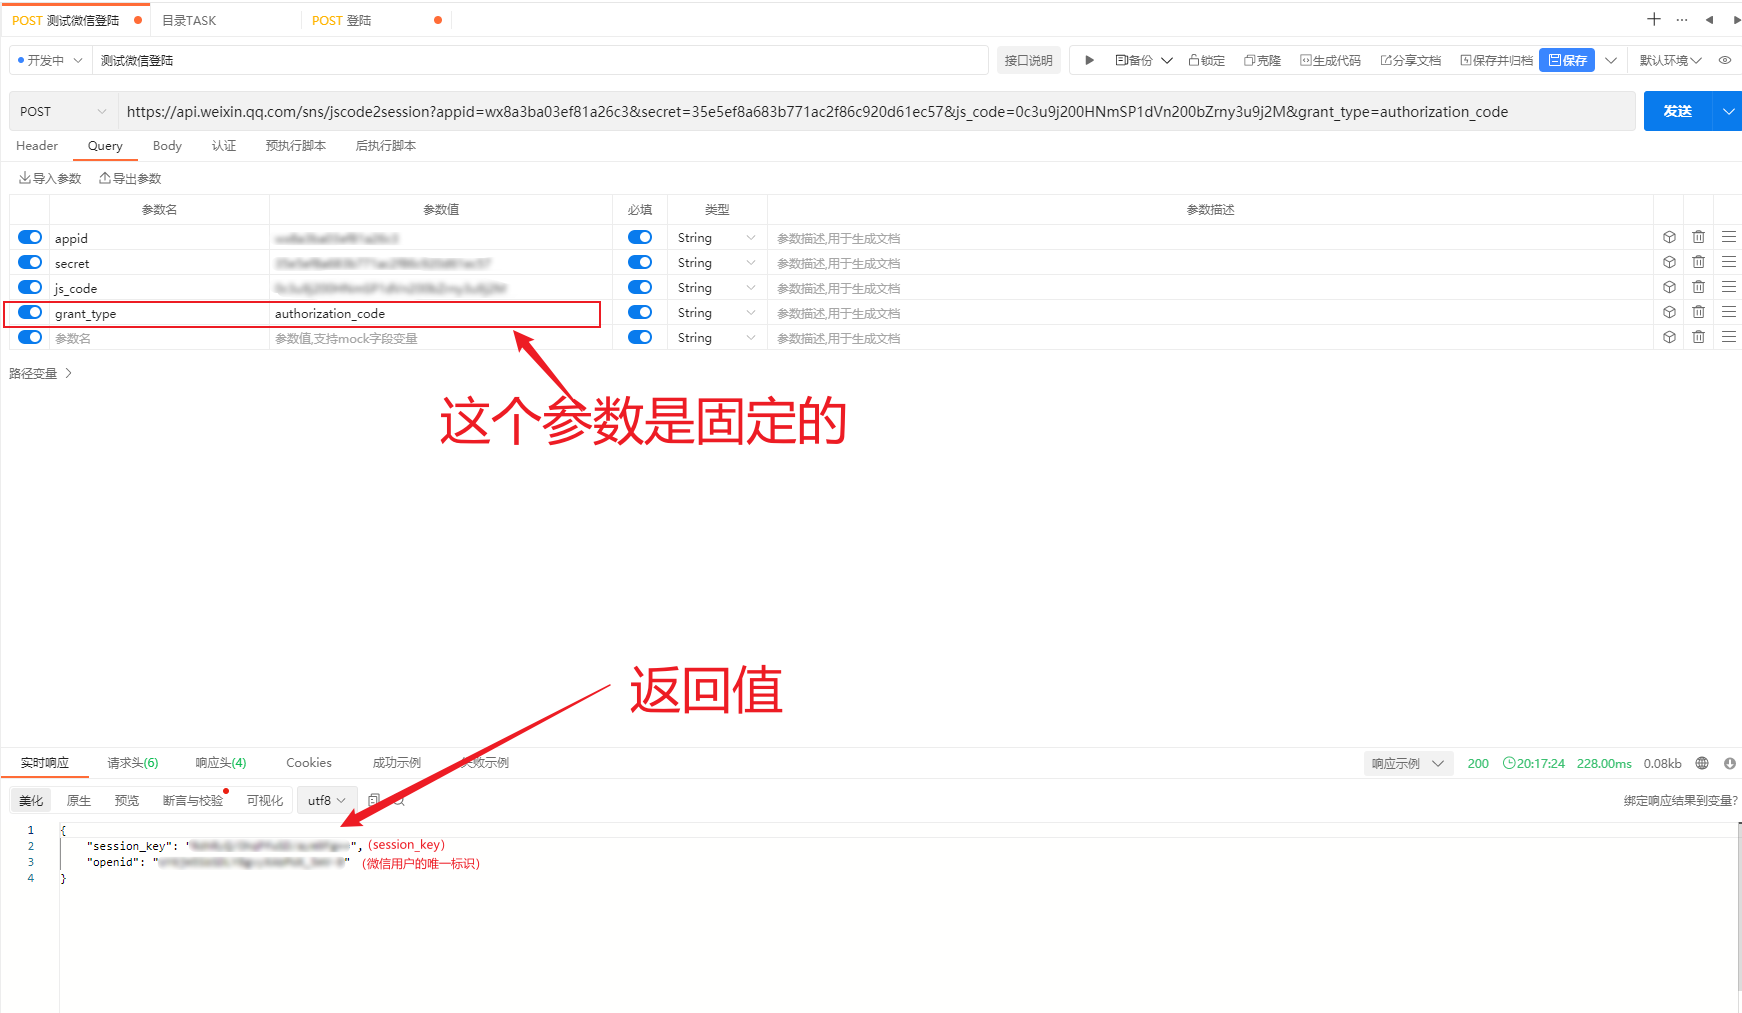
Task: Click 保存并归档 save and archive
Action: point(1496,60)
